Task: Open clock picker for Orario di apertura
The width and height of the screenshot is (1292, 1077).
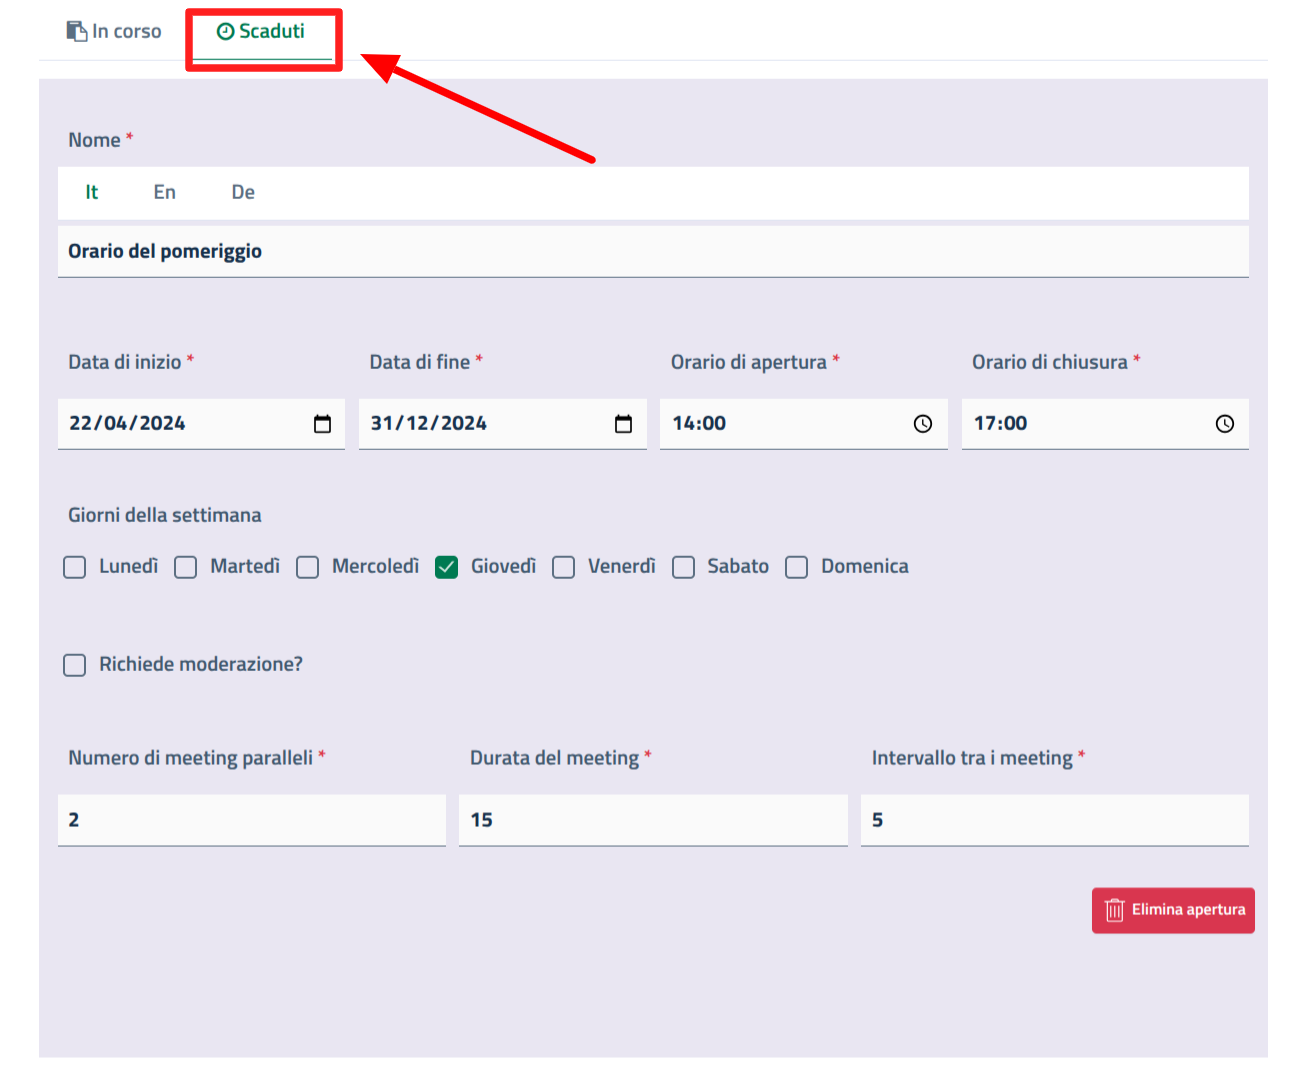Action: (922, 424)
